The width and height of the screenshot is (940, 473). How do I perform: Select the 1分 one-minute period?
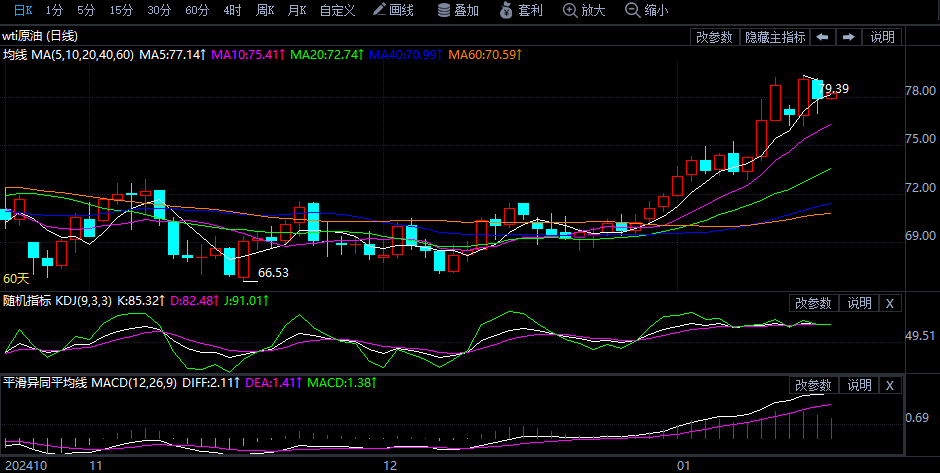55,11
